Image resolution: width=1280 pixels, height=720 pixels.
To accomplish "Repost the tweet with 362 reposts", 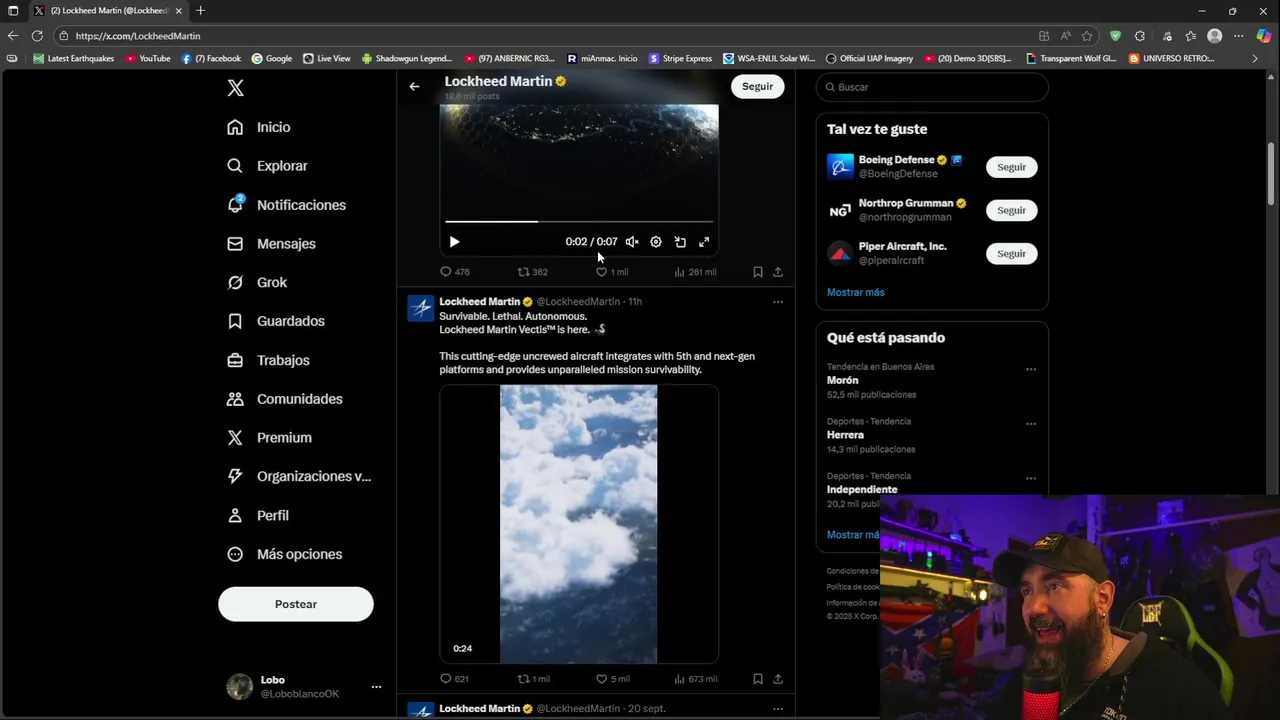I will (532, 272).
